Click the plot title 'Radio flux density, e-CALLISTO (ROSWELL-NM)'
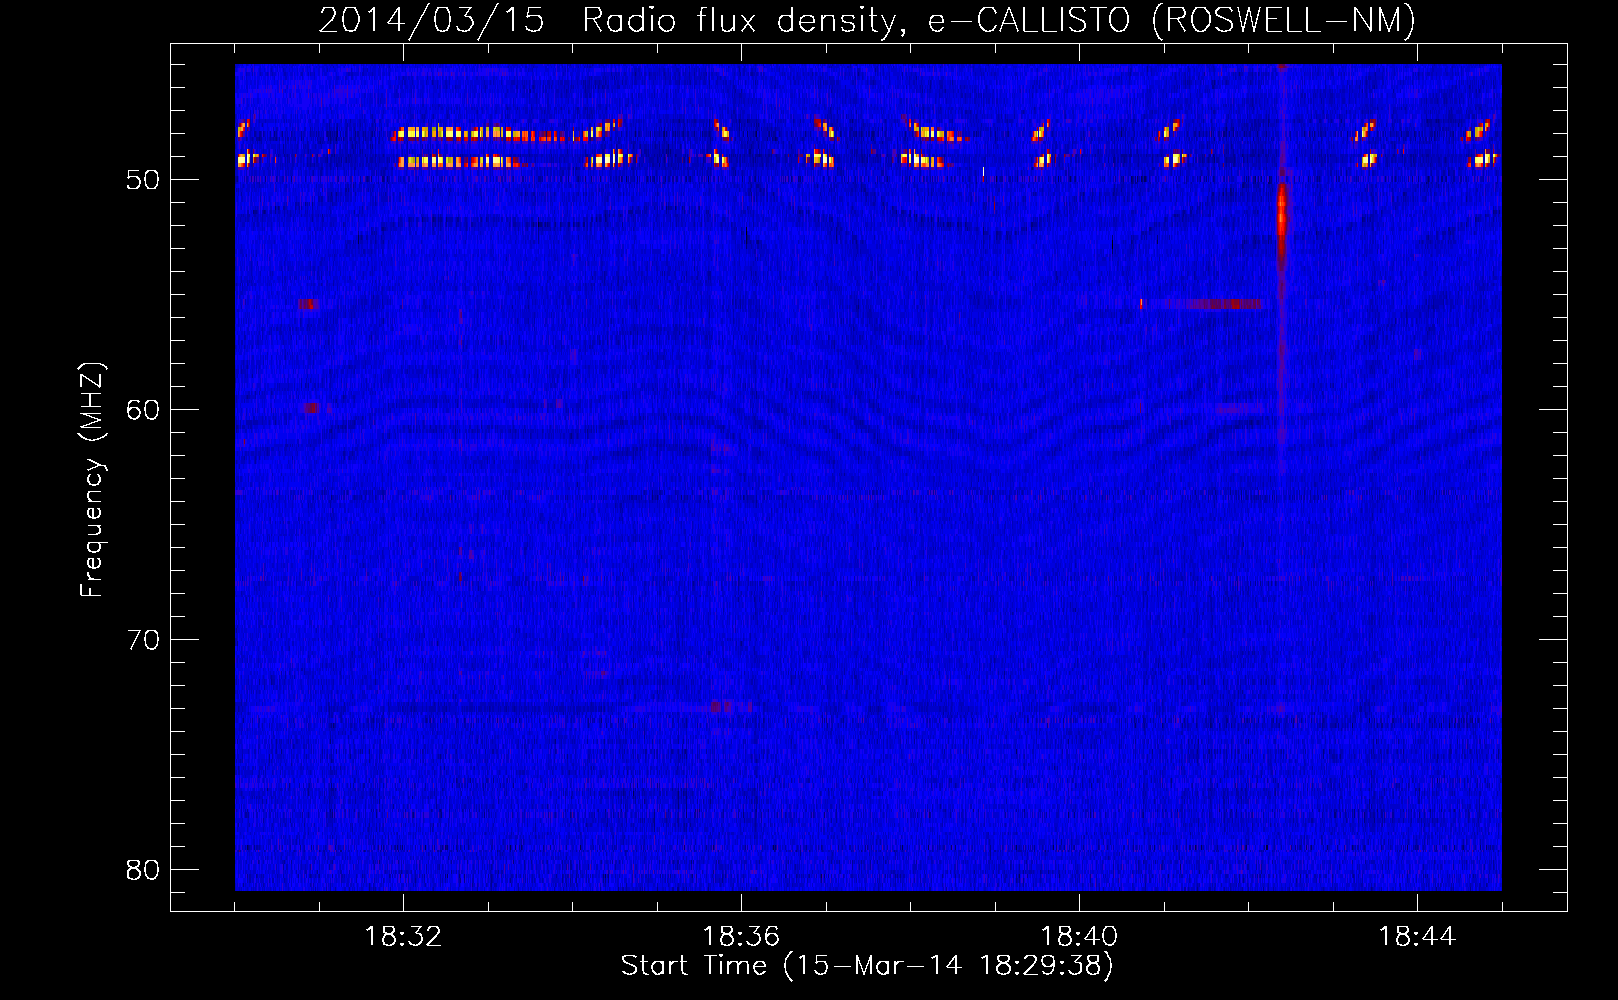 point(999,20)
